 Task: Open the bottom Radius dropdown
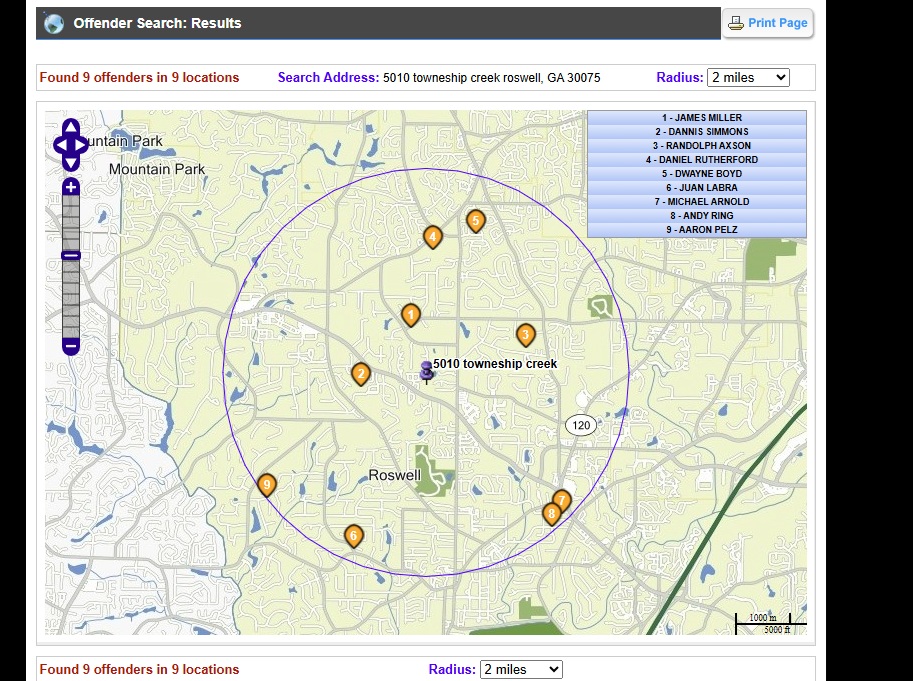pyautogui.click(x=519, y=669)
